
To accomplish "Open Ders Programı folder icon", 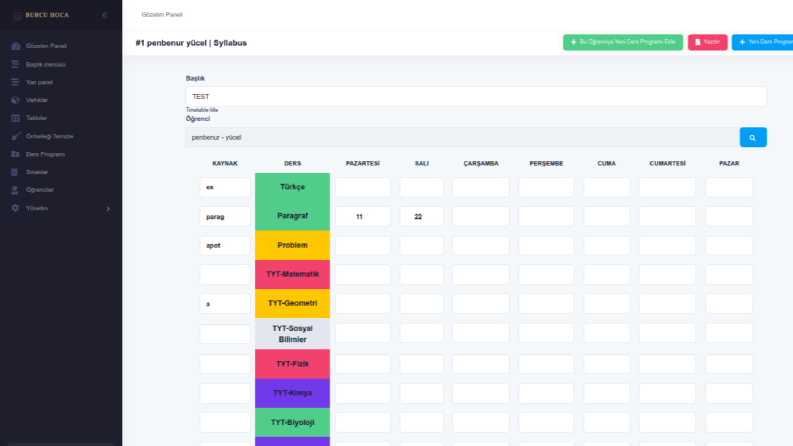I will click(x=16, y=154).
